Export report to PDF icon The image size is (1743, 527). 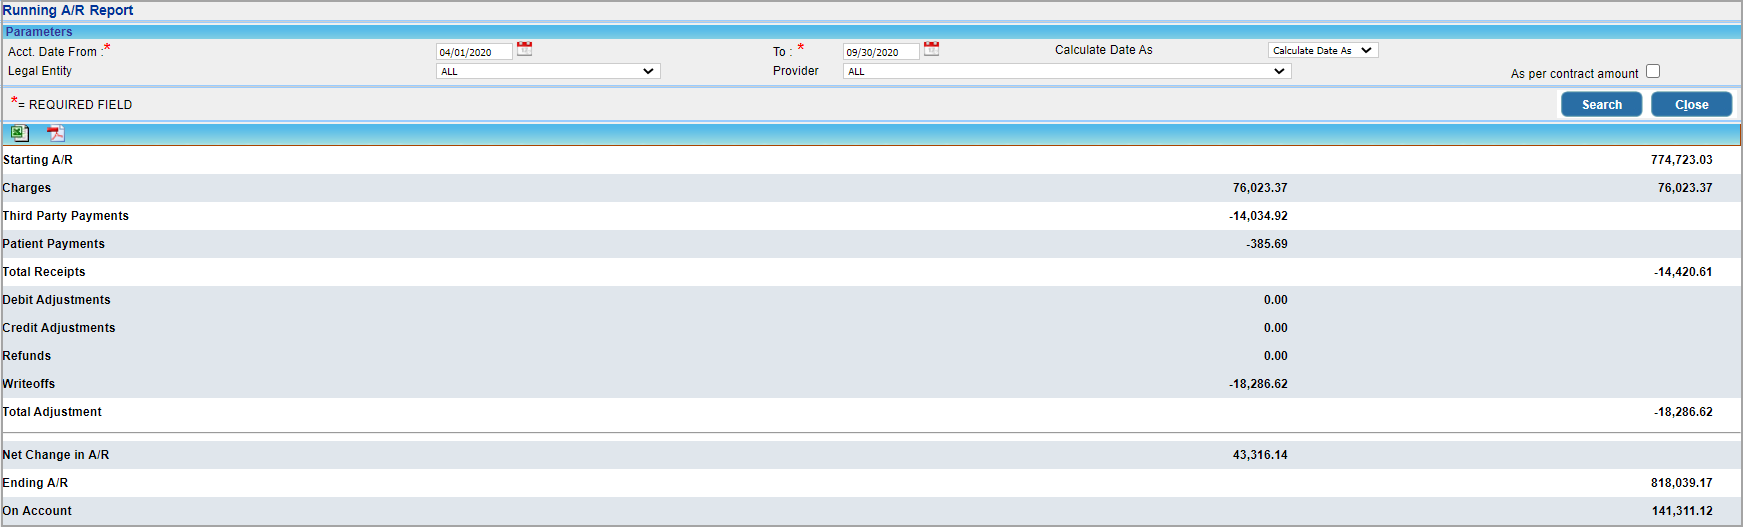coord(56,133)
